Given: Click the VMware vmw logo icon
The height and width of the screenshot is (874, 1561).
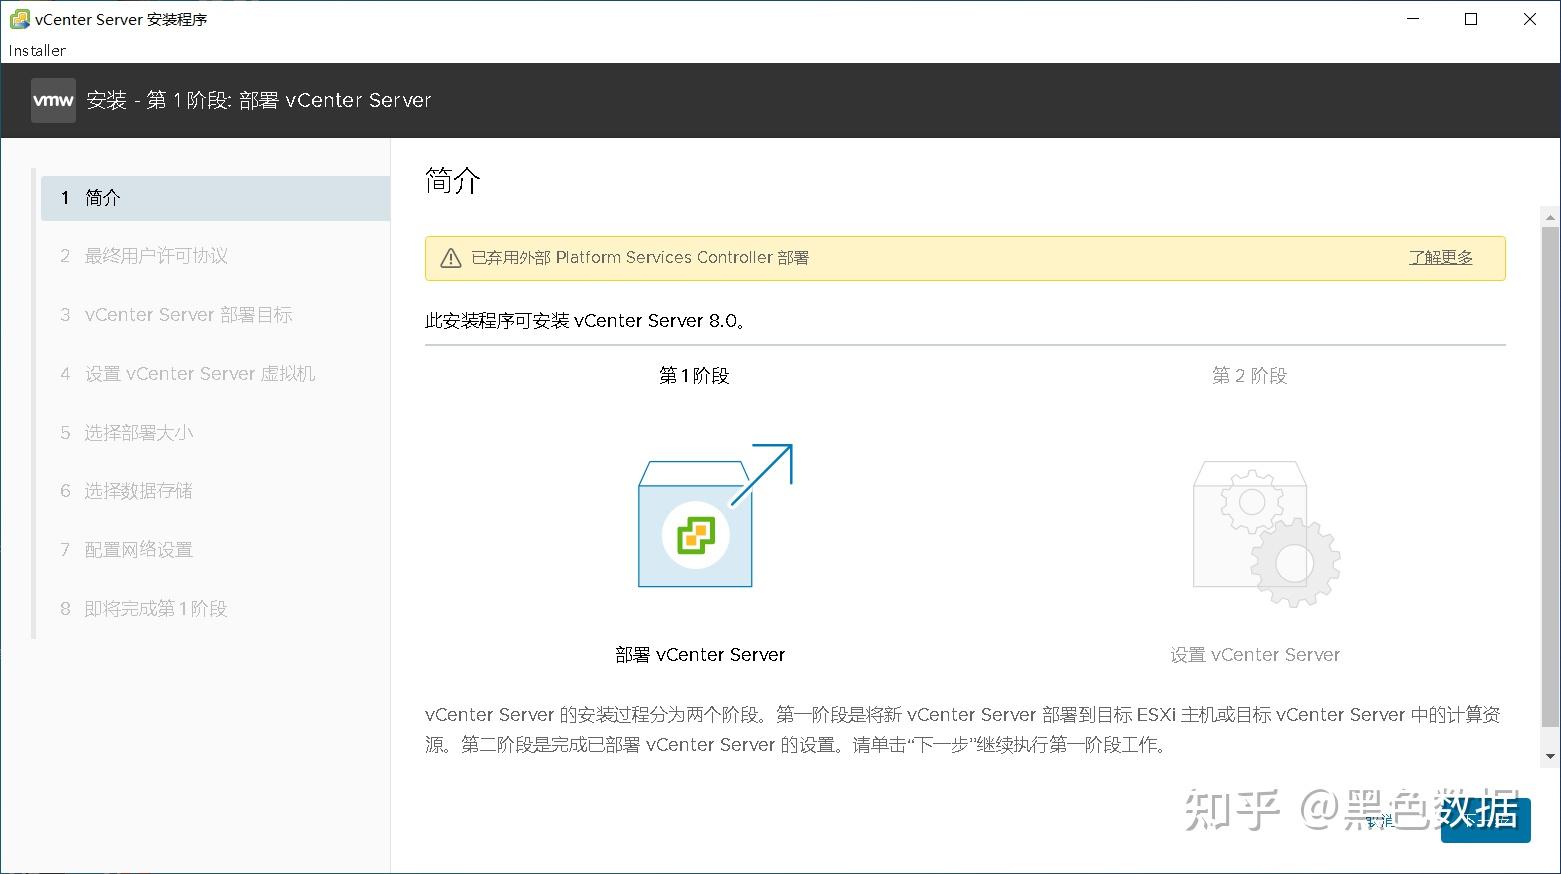Looking at the screenshot, I should click(x=52, y=100).
